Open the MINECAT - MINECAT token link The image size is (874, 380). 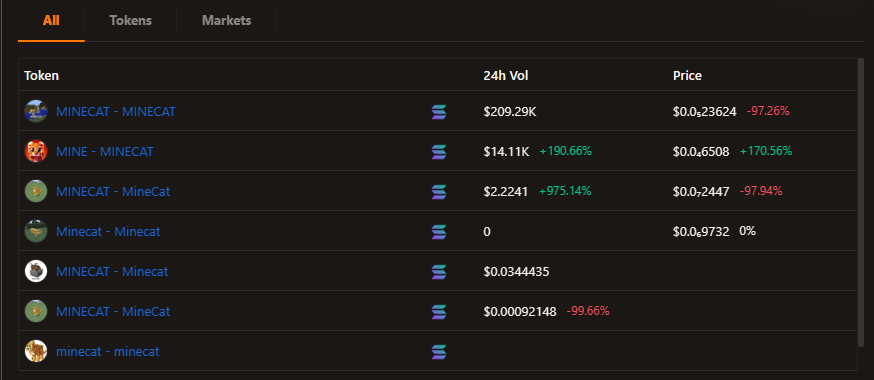pyautogui.click(x=115, y=111)
